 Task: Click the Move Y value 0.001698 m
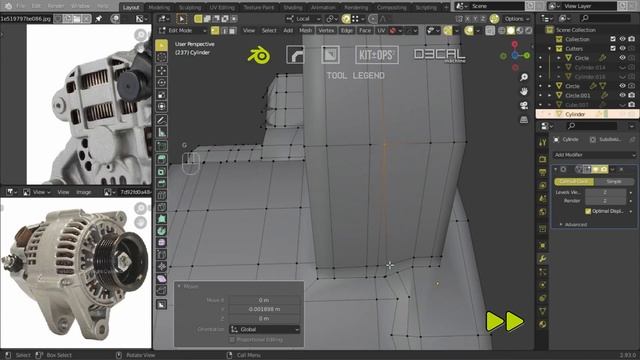coord(264,309)
